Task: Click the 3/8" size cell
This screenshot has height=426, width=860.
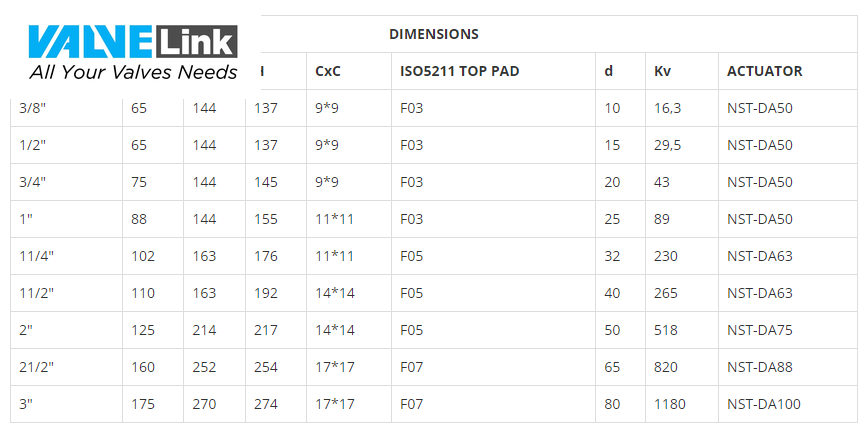Action: tap(33, 108)
